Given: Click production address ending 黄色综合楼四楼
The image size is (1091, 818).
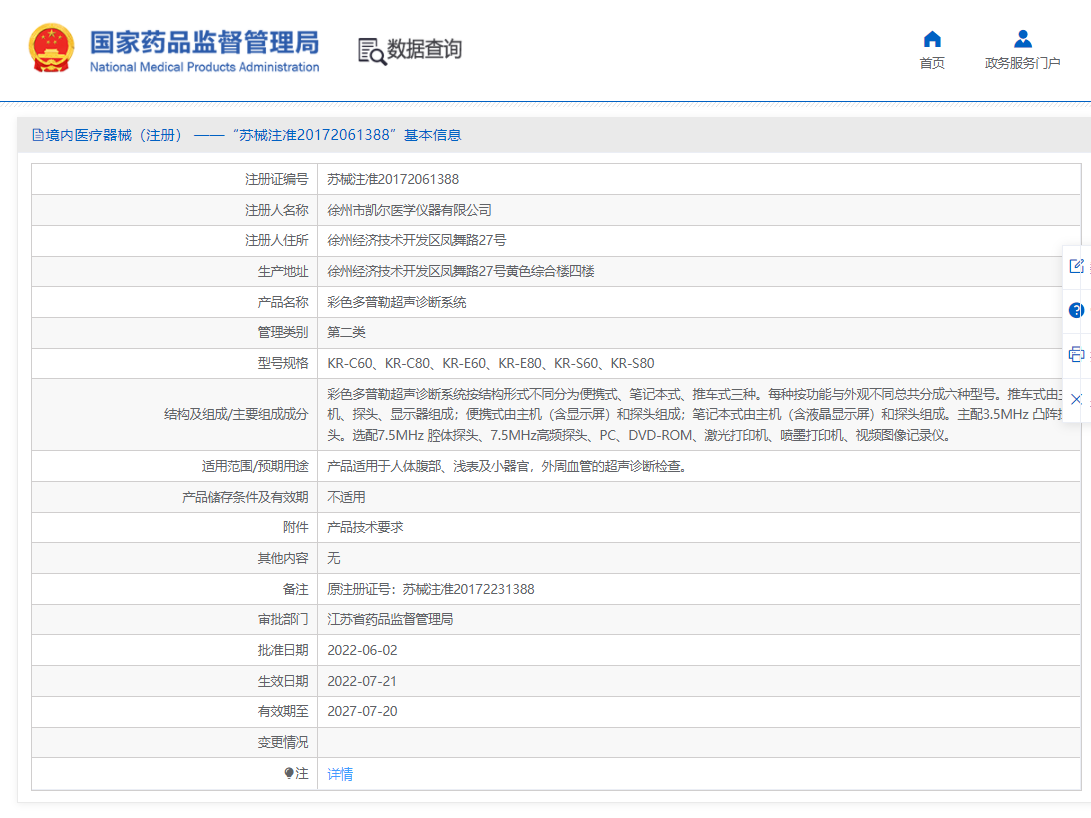Looking at the screenshot, I should [461, 271].
